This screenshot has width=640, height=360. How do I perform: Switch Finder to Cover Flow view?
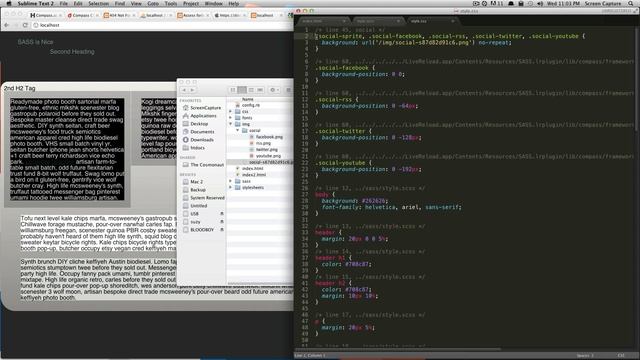pos(260,90)
